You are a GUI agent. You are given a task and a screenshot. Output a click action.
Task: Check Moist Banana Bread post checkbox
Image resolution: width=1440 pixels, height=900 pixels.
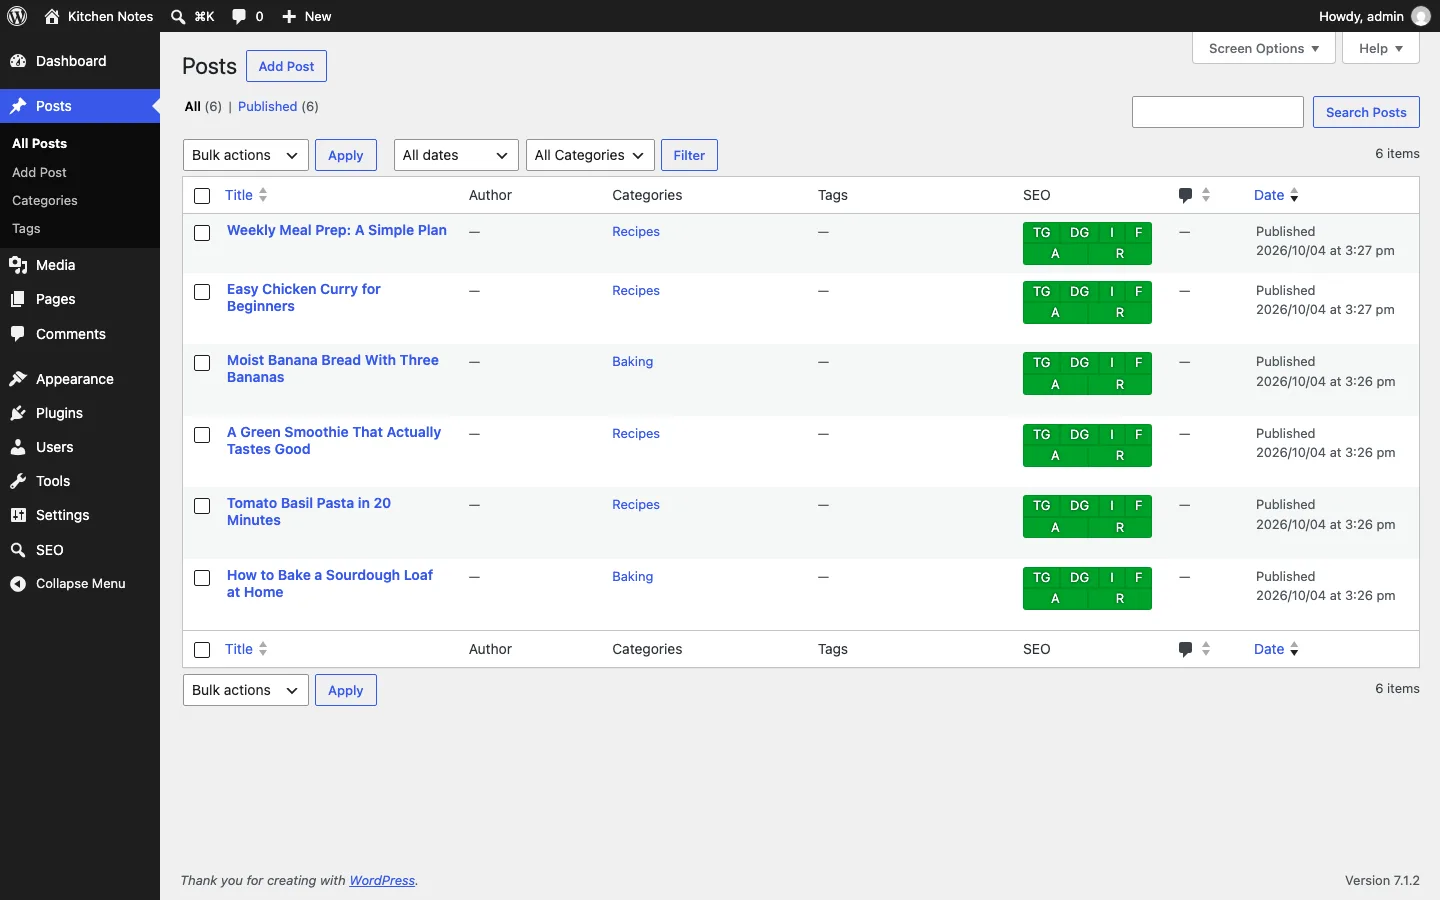click(x=202, y=363)
